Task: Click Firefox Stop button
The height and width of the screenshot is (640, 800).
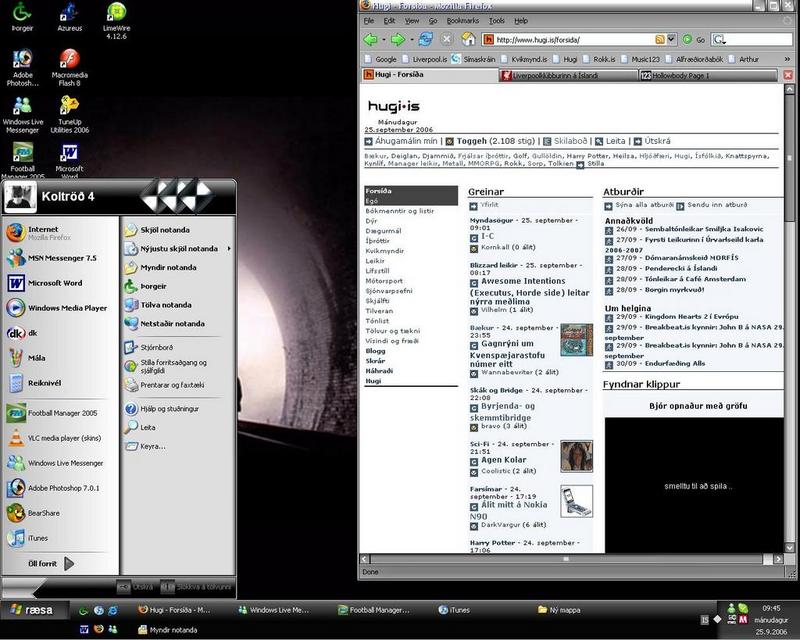Action: 446,39
